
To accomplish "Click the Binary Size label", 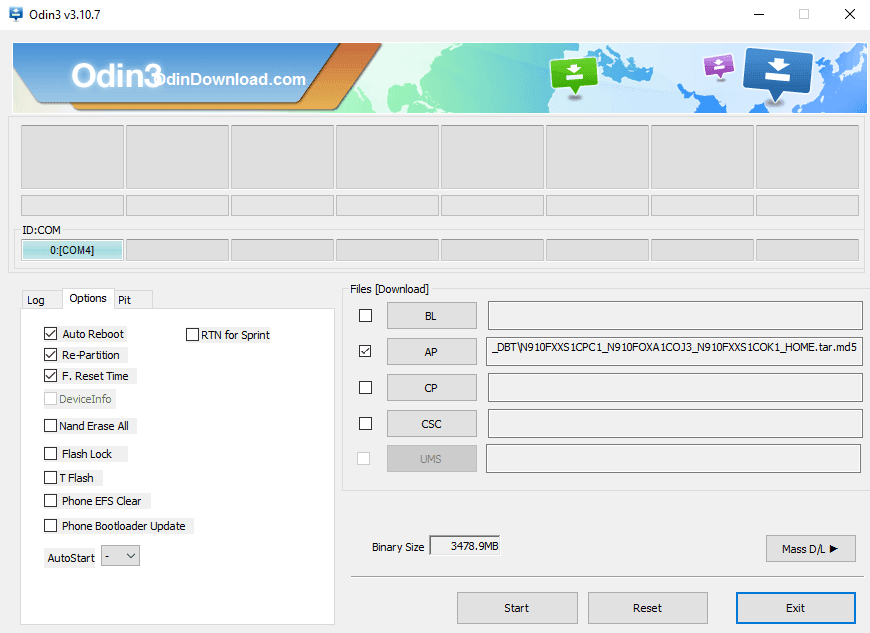I will 398,547.
